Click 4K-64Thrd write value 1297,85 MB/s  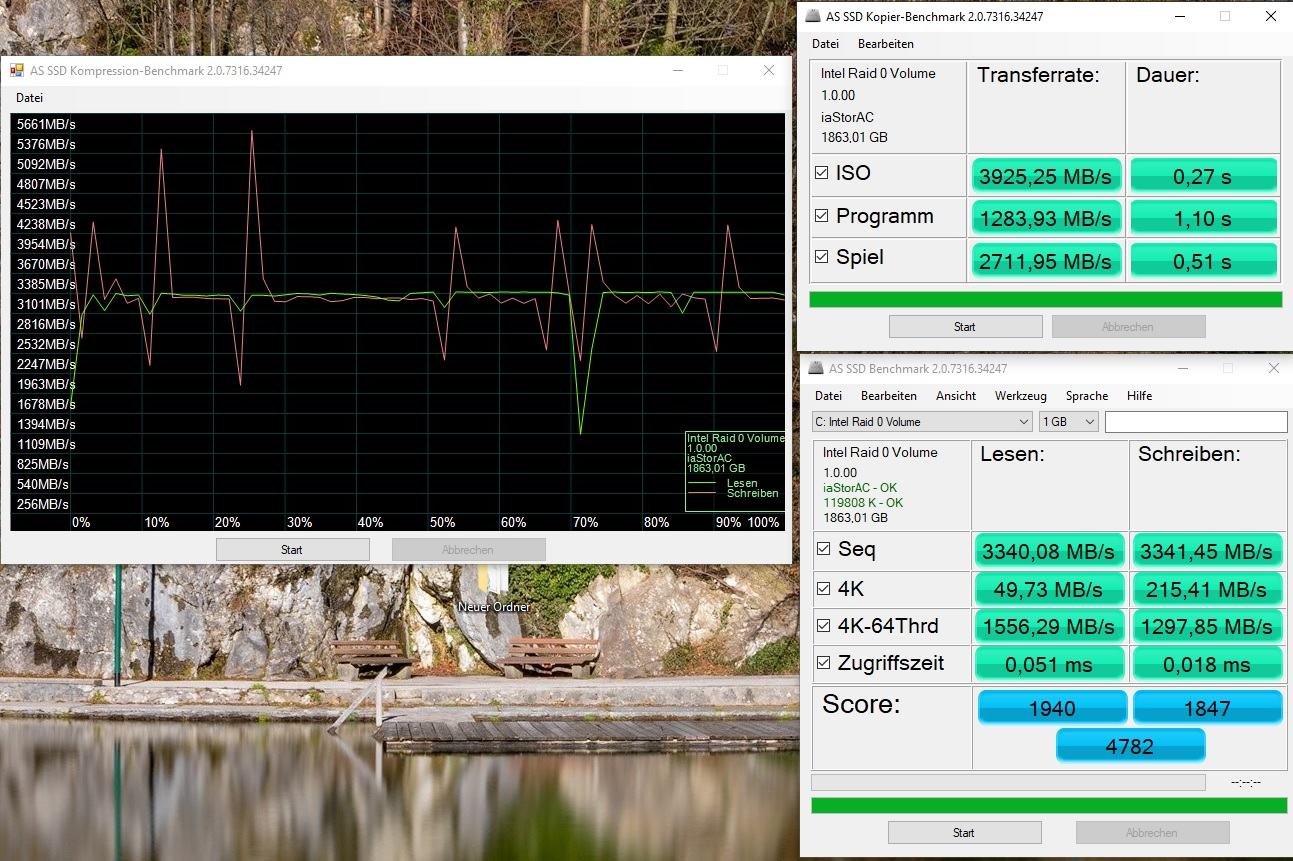point(1208,626)
